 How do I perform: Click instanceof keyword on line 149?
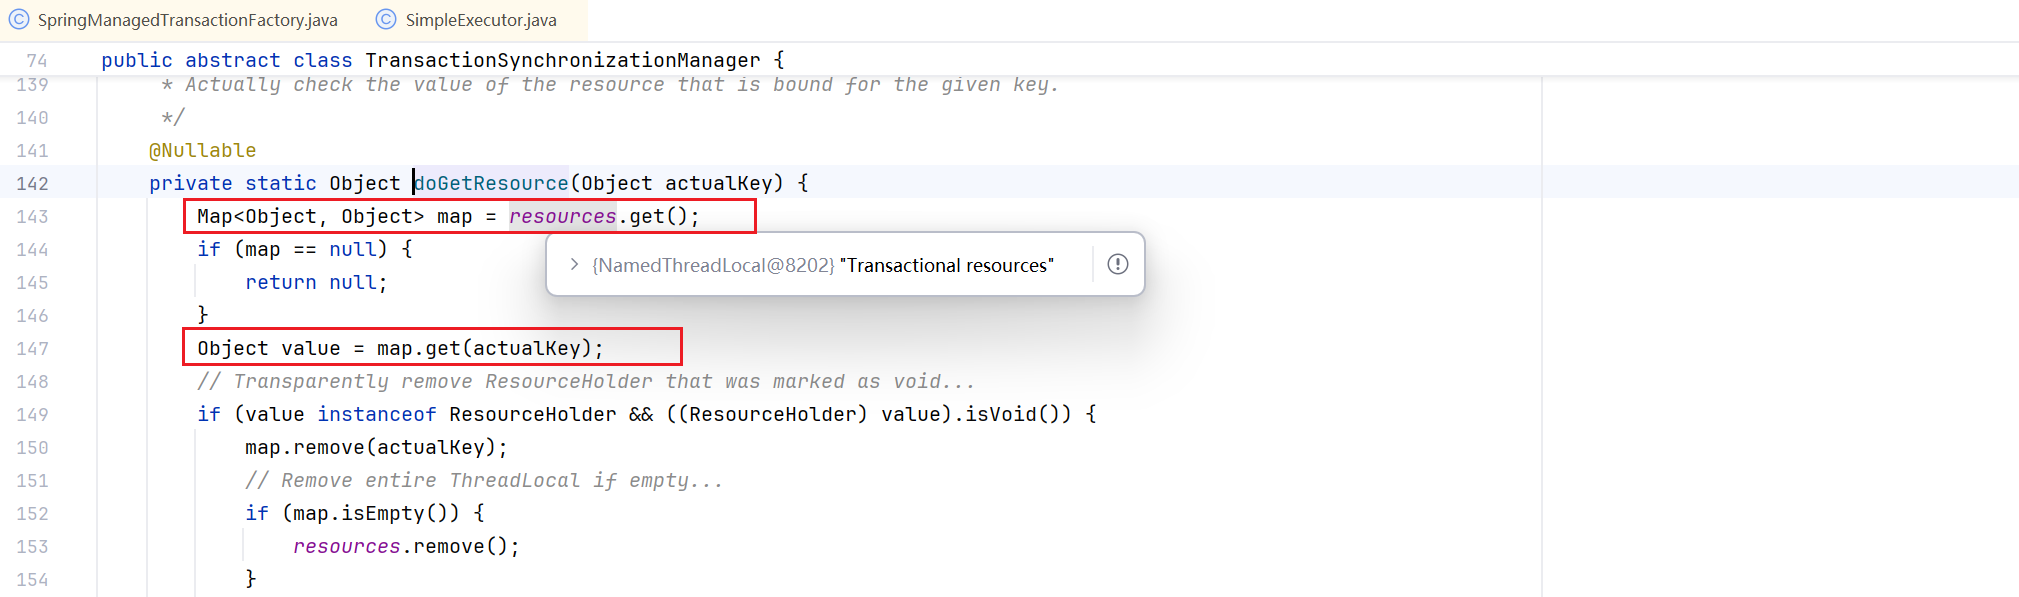pos(377,414)
